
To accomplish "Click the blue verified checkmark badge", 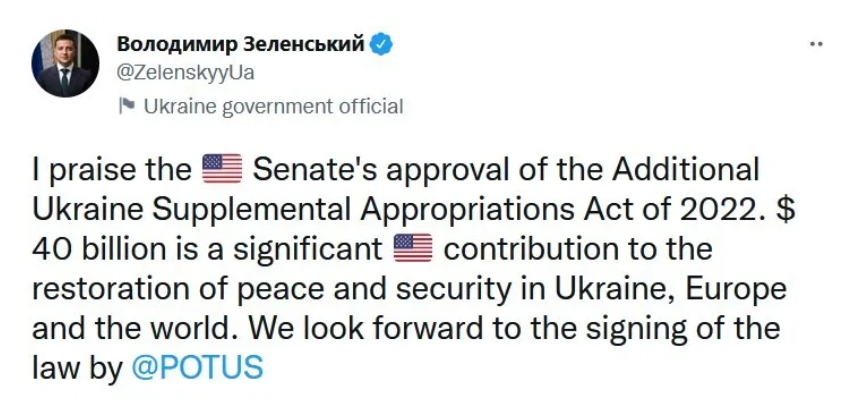I will coord(381,45).
